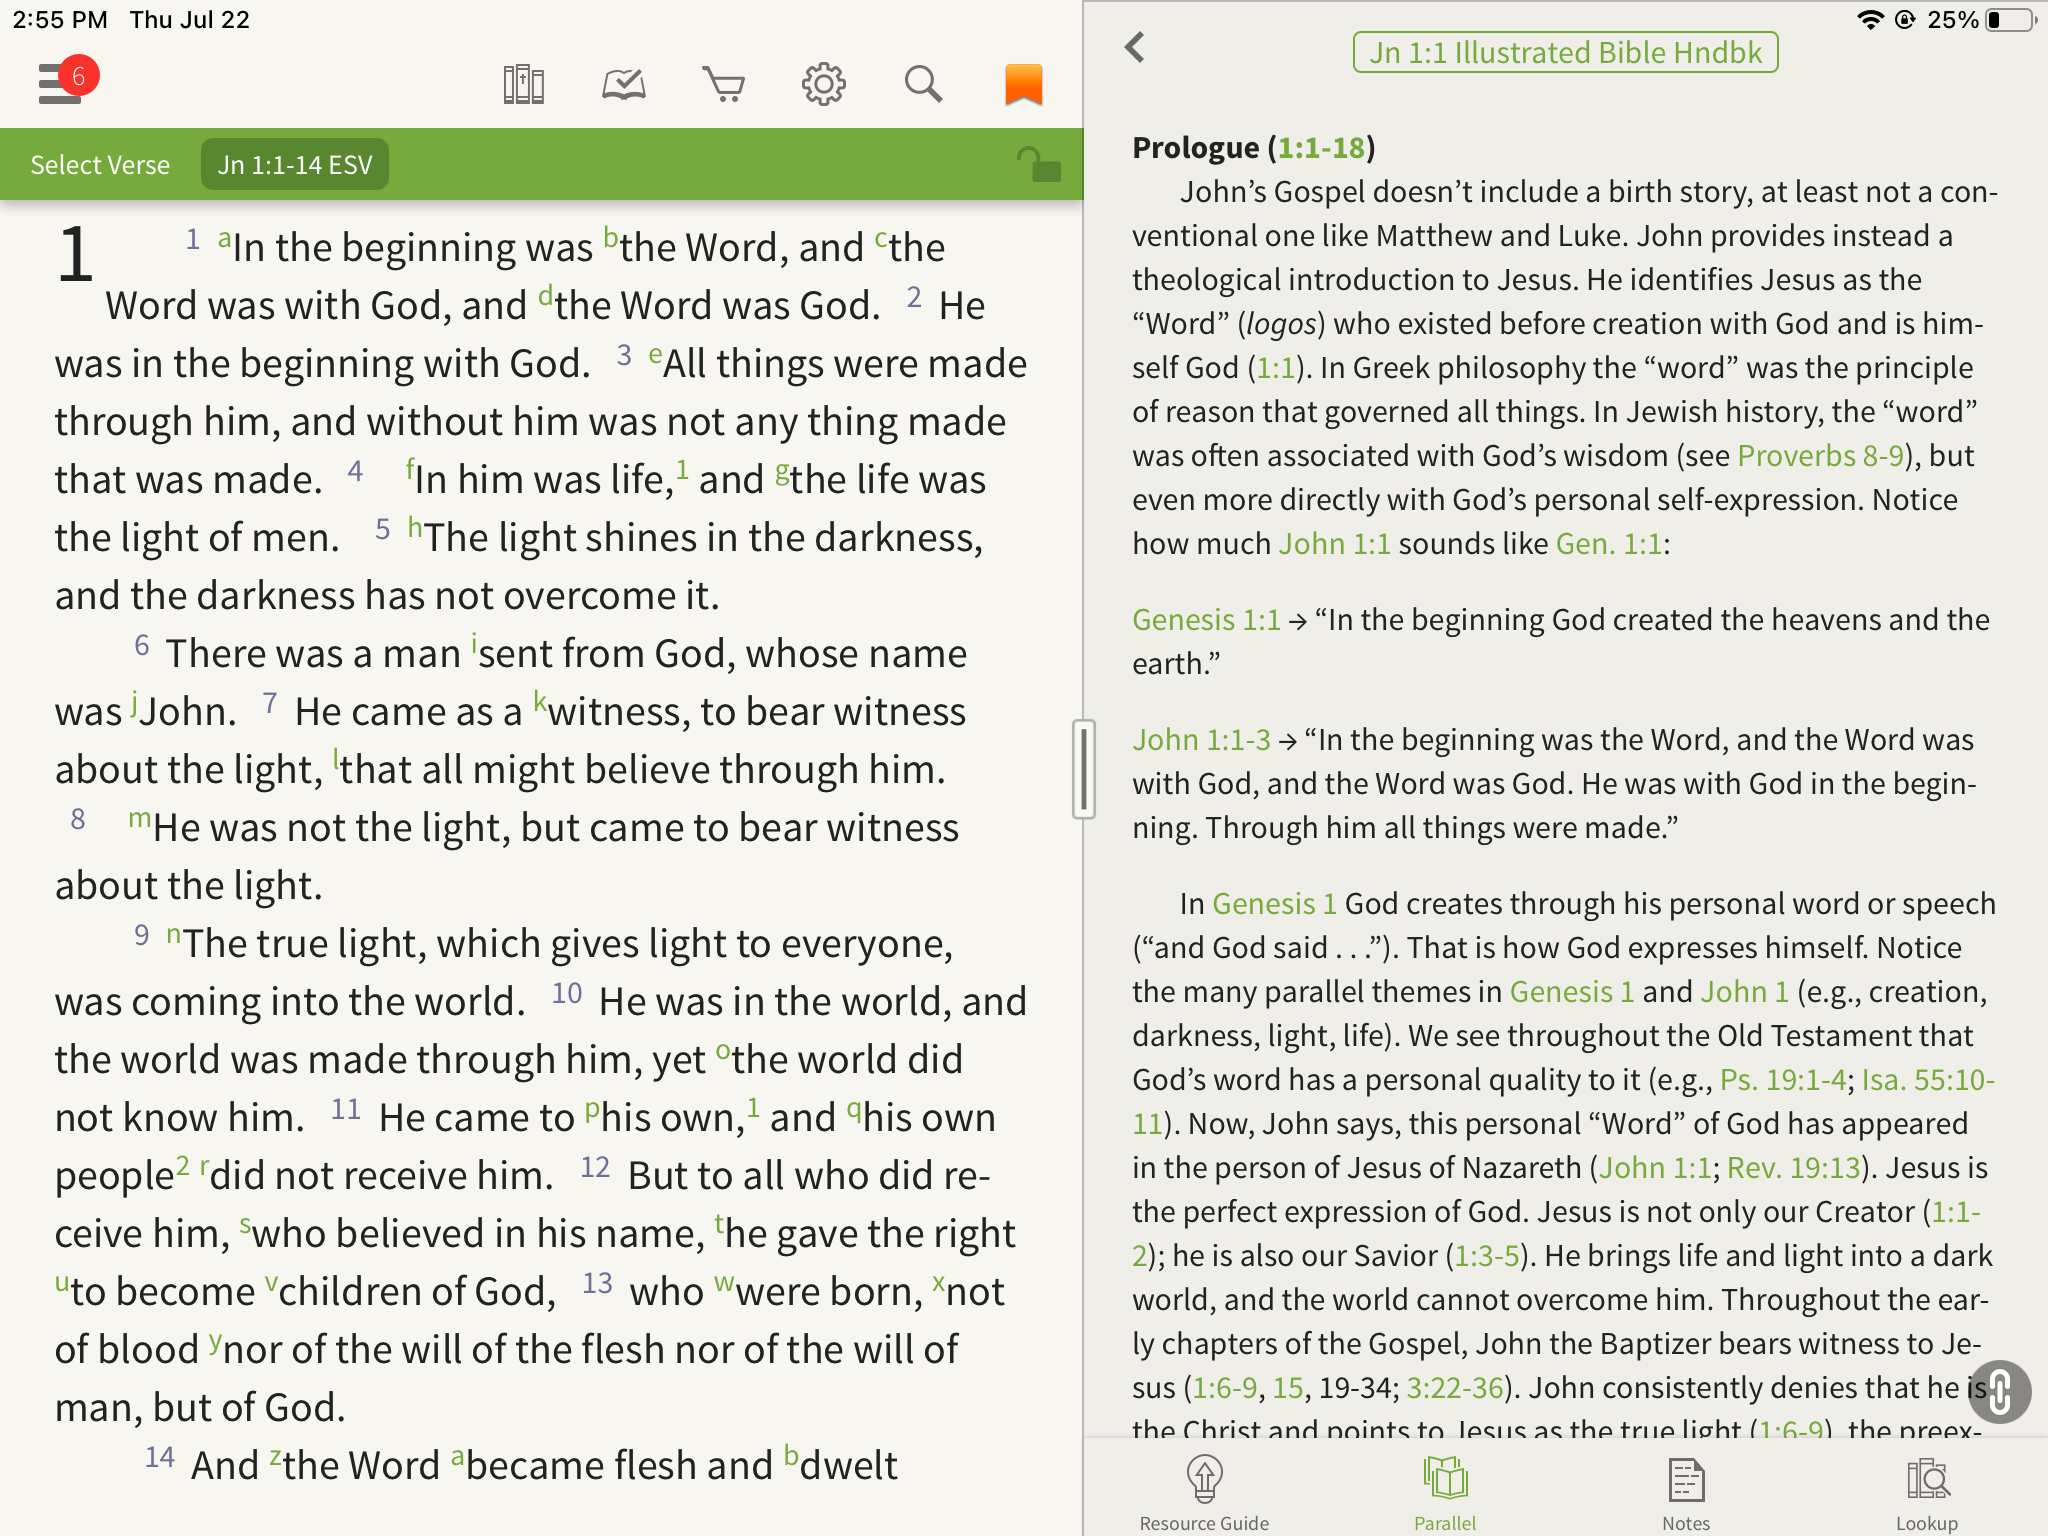The width and height of the screenshot is (2048, 1536).
Task: Open the 1:6-9 reference link after 'sus ('
Action: (x=1225, y=1388)
